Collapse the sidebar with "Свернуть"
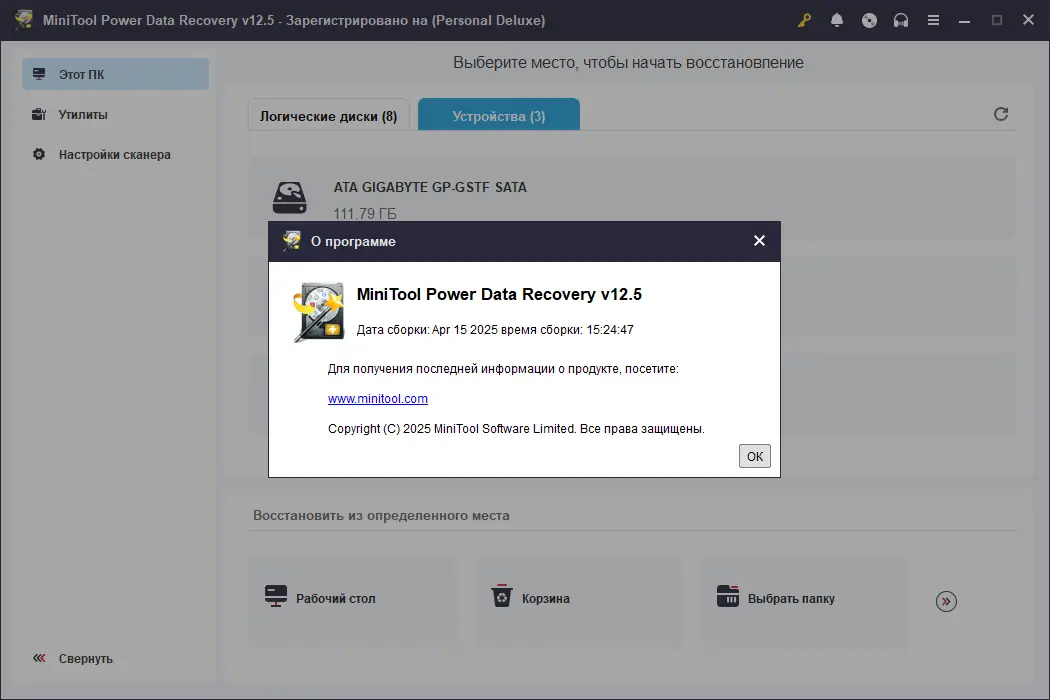 tap(73, 658)
